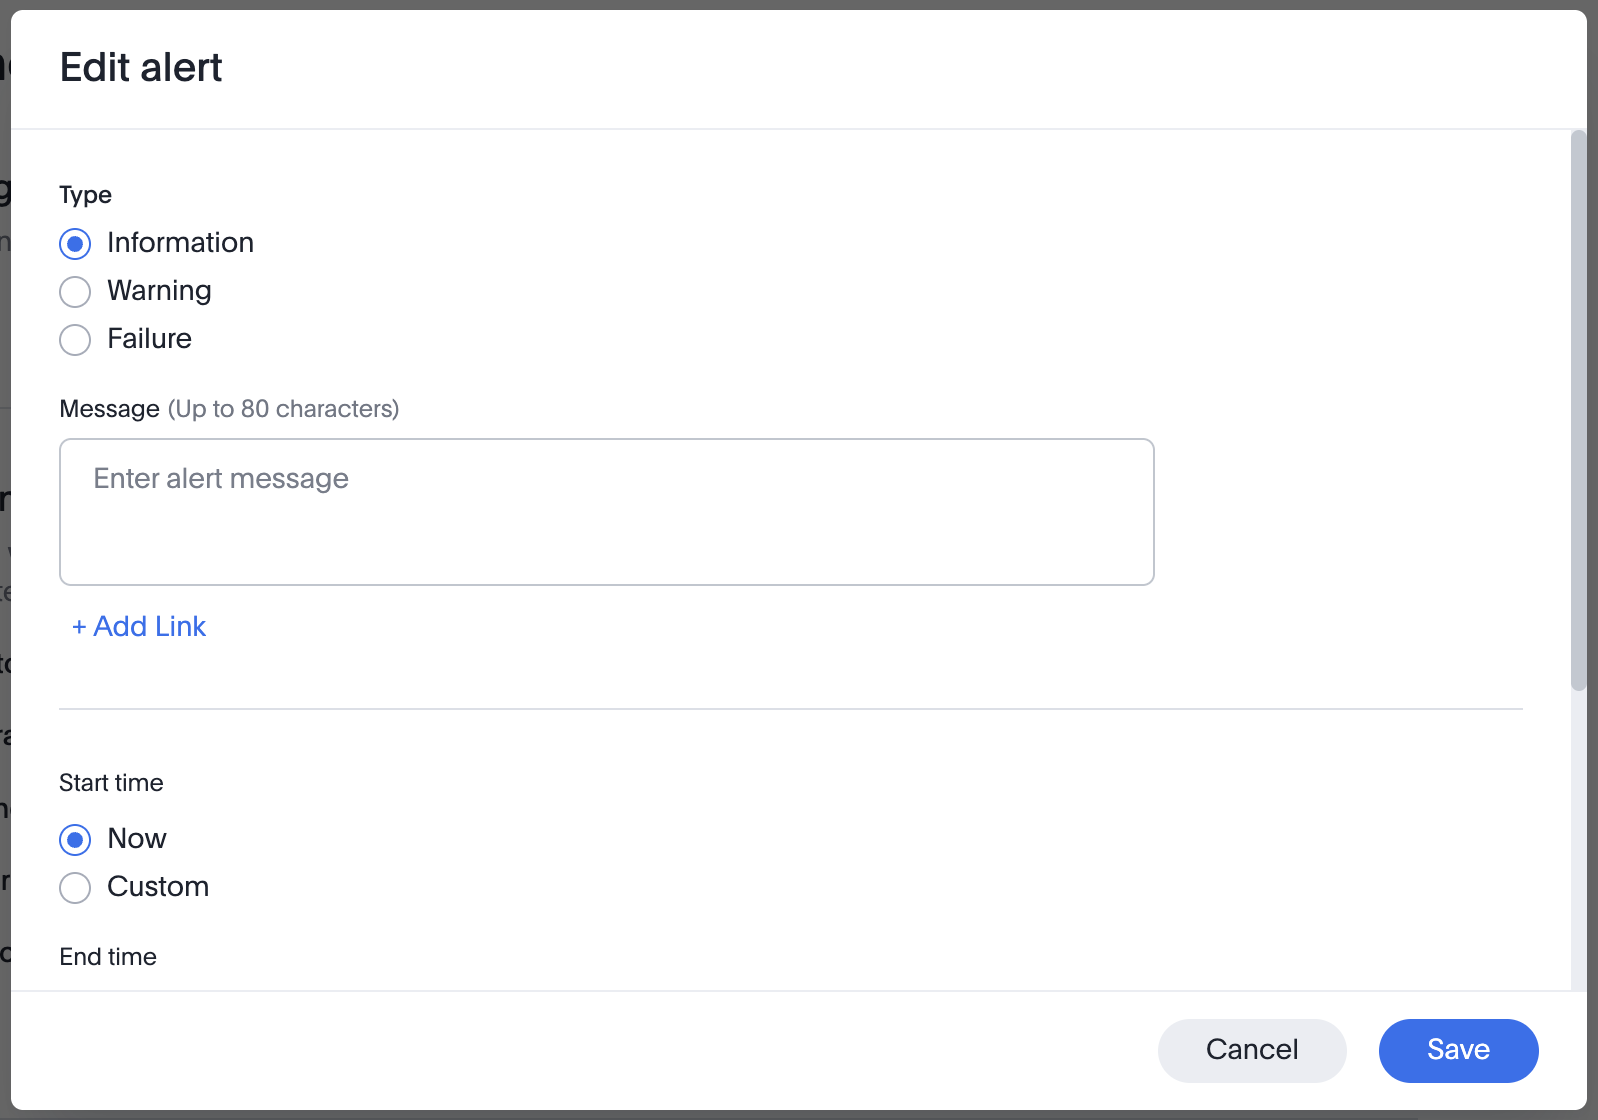Click the blue Save button
This screenshot has width=1598, height=1120.
click(x=1457, y=1050)
